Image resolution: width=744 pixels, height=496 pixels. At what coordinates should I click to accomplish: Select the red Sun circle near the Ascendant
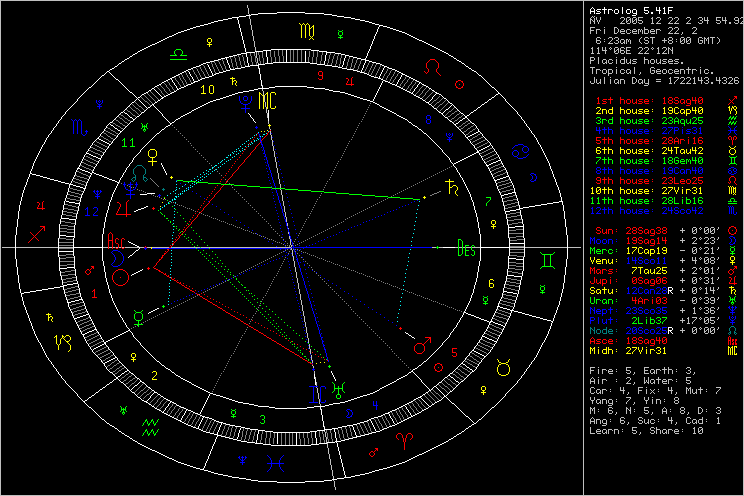coord(120,278)
